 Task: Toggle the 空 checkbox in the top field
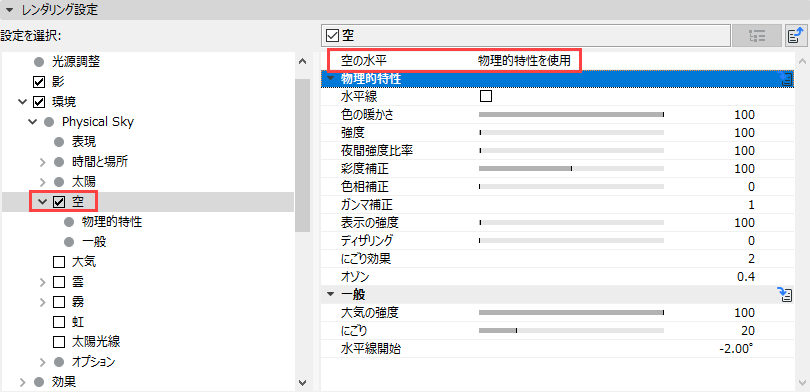(x=333, y=36)
